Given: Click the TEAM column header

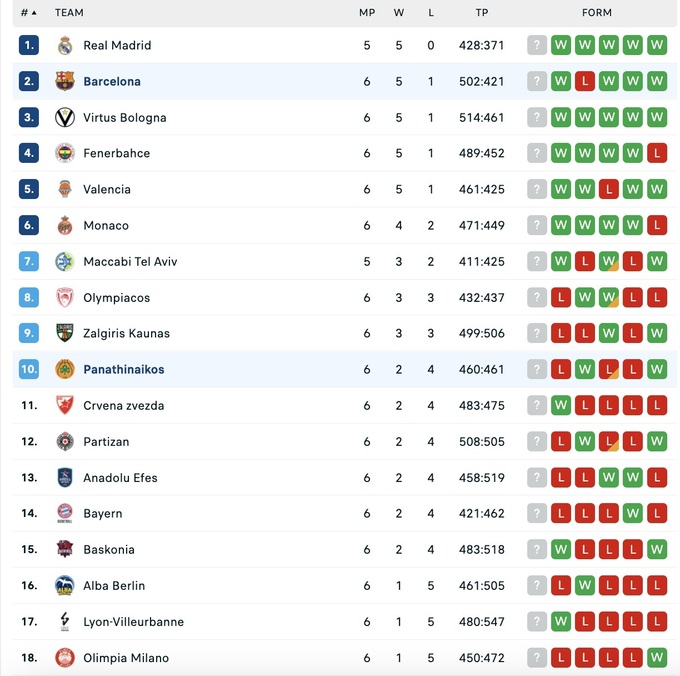Looking at the screenshot, I should click(69, 13).
